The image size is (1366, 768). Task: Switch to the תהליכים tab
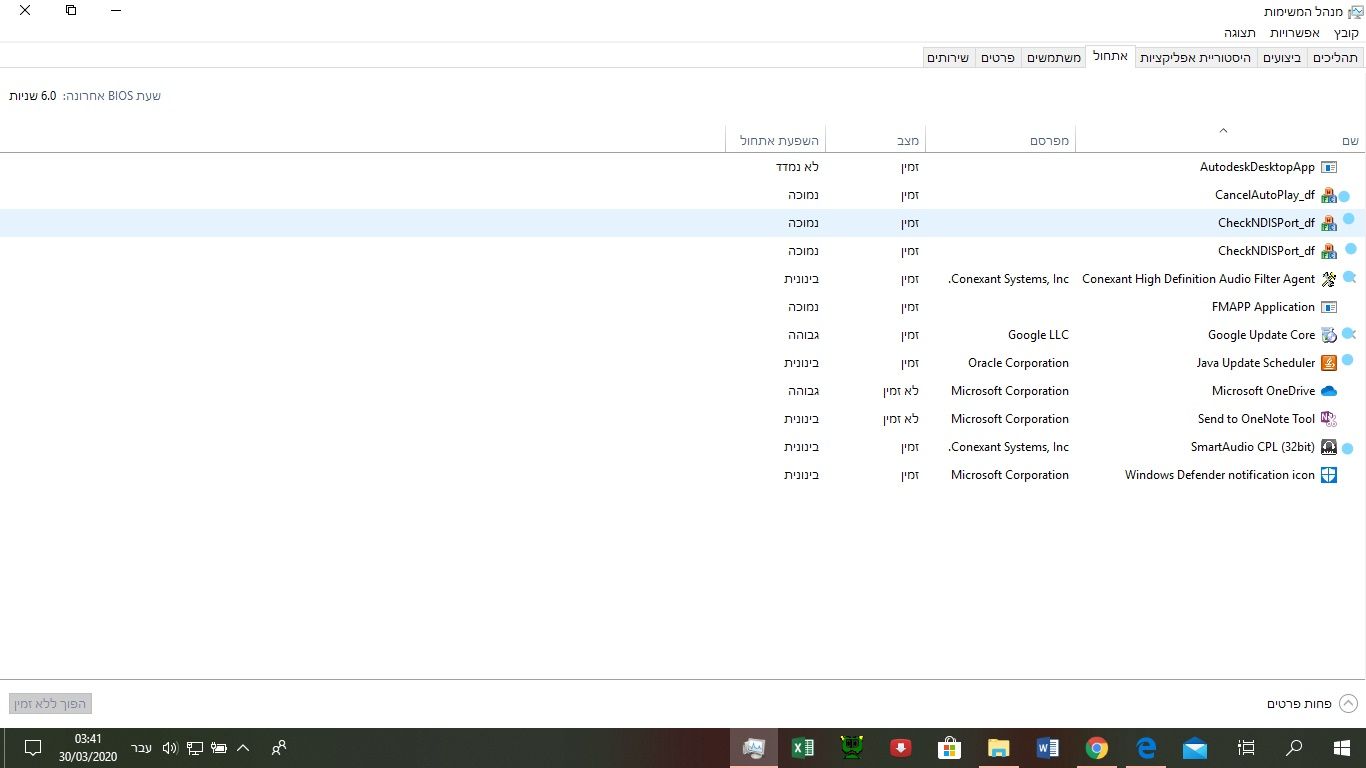[x=1334, y=58]
